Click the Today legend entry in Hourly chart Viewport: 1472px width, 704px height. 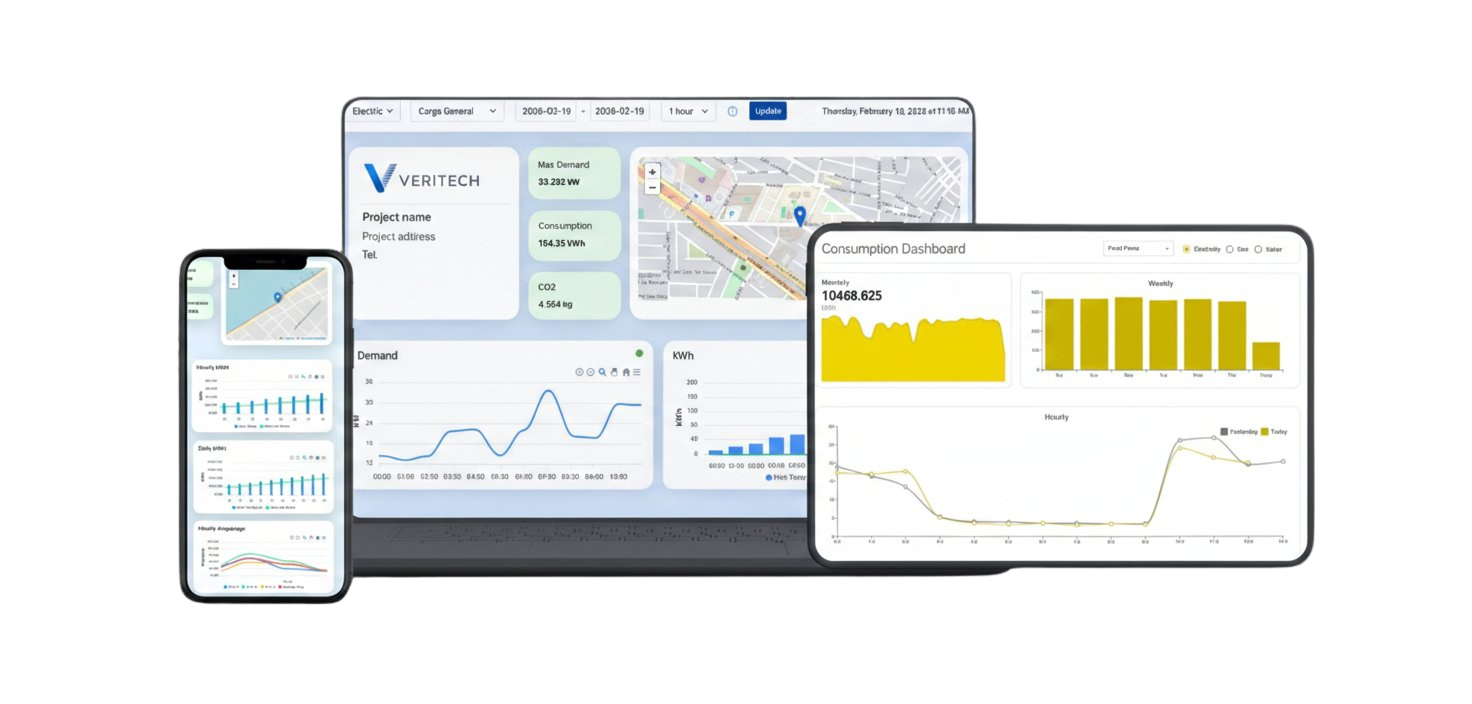click(x=1272, y=431)
